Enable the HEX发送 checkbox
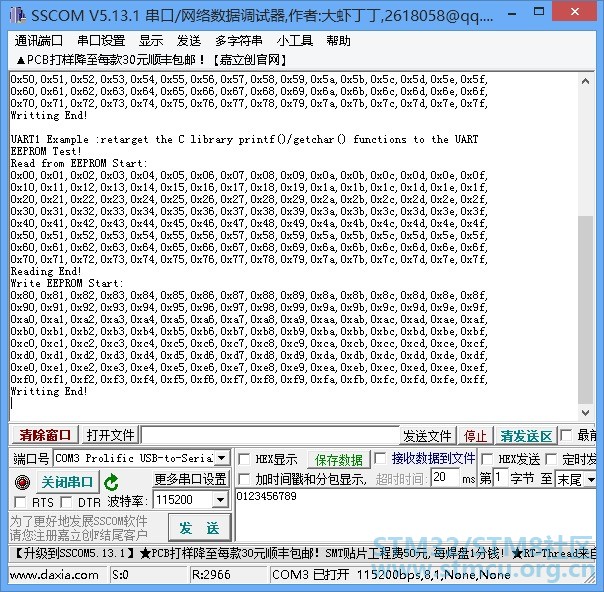The image size is (604, 592). pyautogui.click(x=487, y=459)
